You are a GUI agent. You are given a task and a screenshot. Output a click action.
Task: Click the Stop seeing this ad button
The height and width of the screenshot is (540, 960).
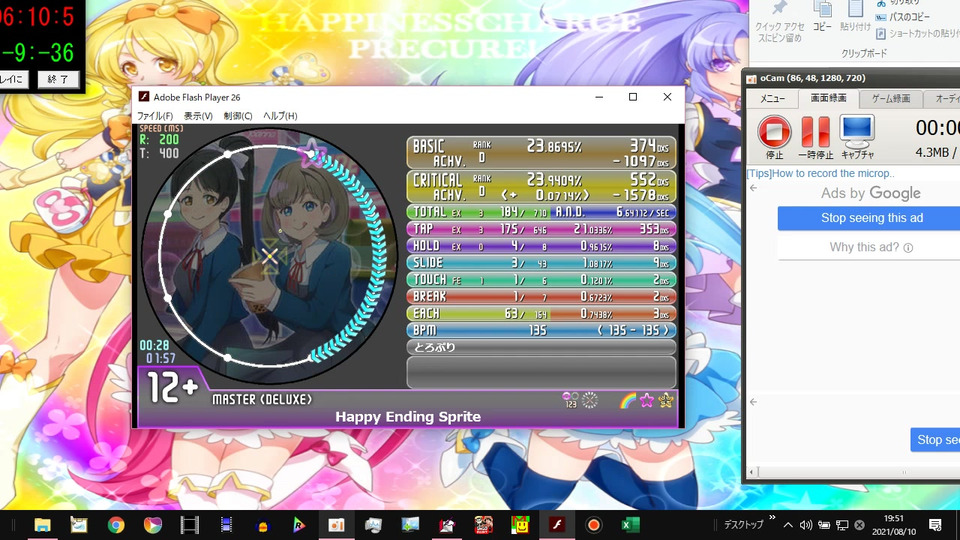(x=872, y=218)
